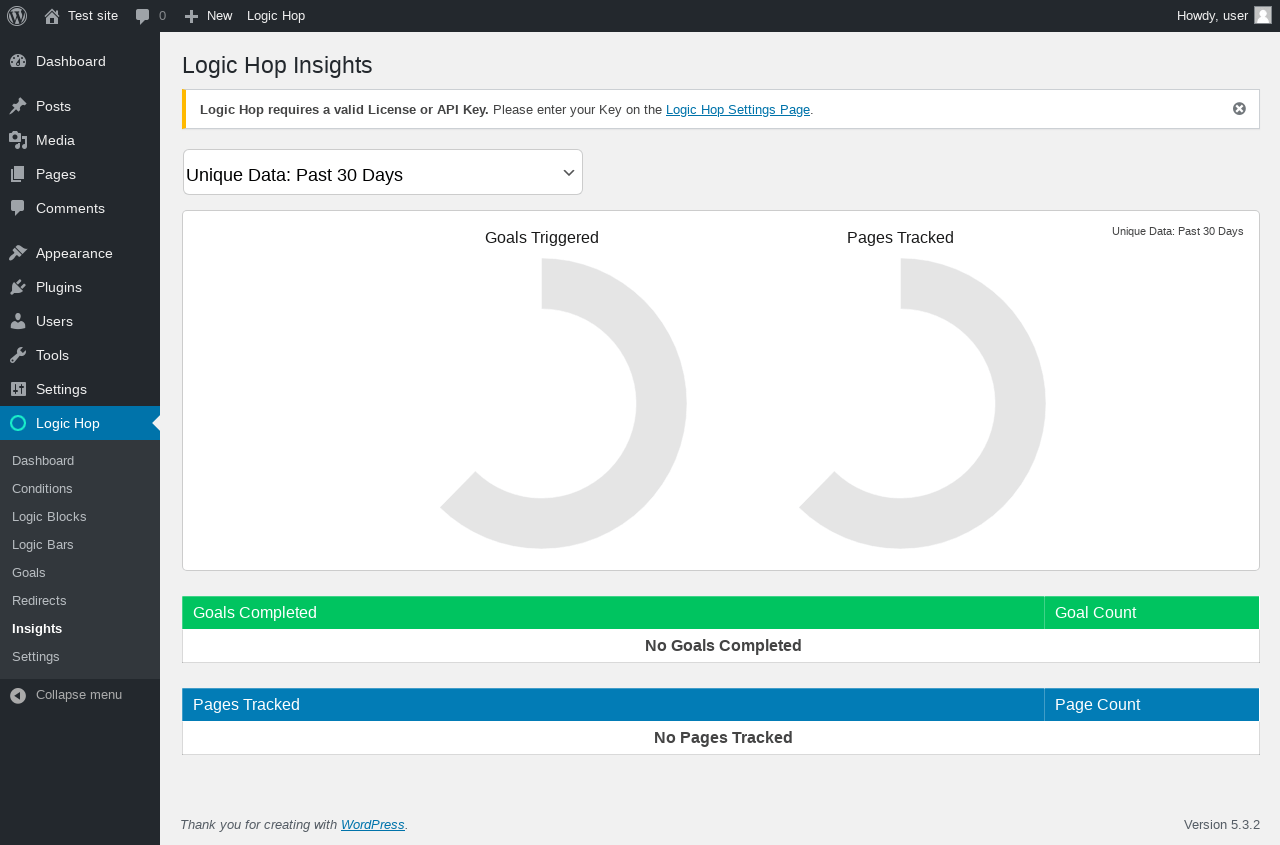Click the Pages Tracked donut chart

pos(922,403)
